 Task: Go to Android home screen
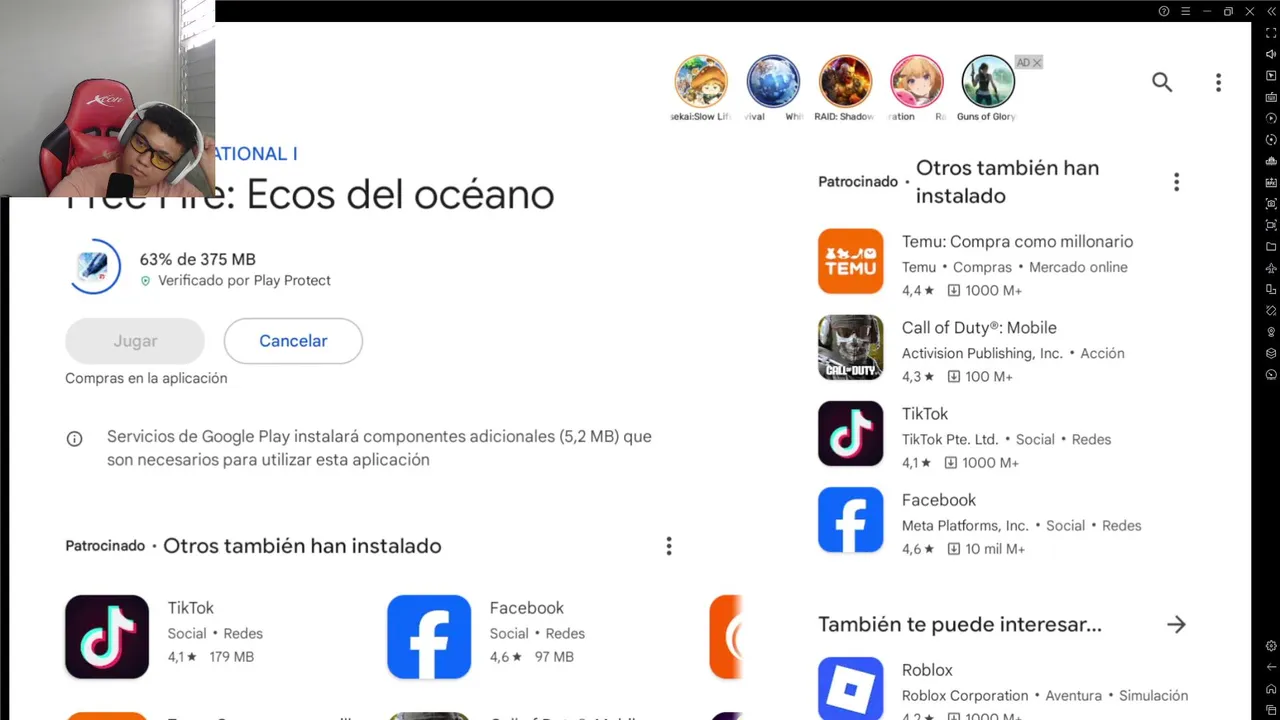click(1271, 689)
